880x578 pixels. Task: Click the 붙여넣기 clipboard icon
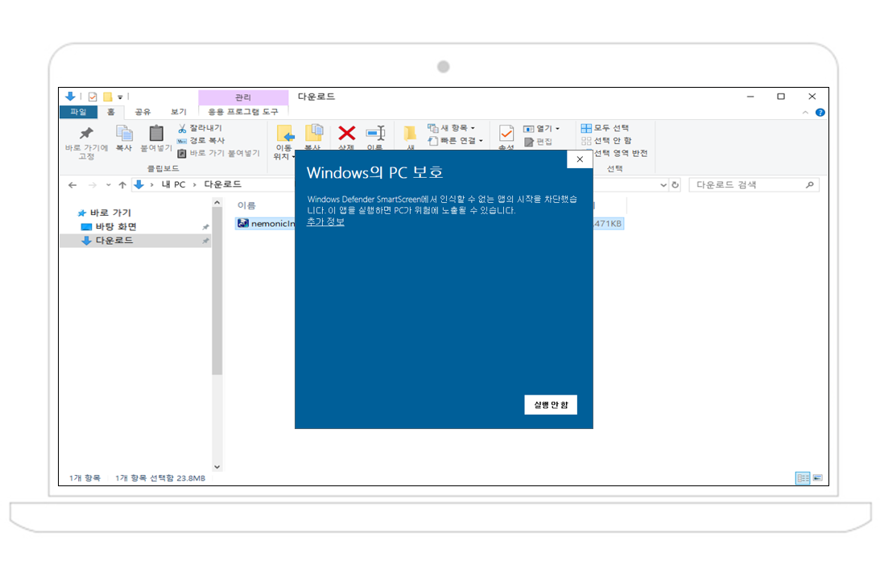point(156,134)
